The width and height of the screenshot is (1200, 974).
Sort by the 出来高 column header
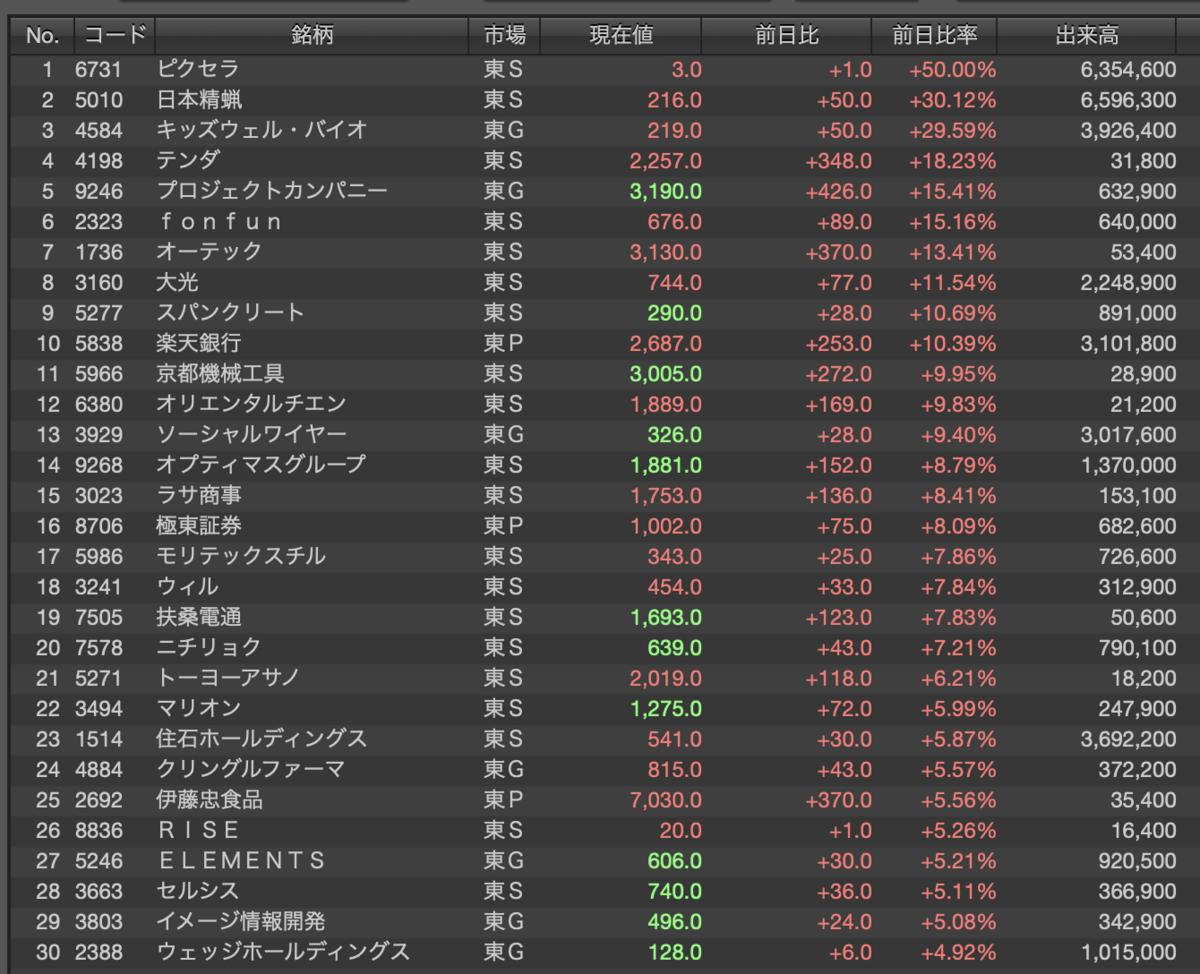tap(1087, 36)
